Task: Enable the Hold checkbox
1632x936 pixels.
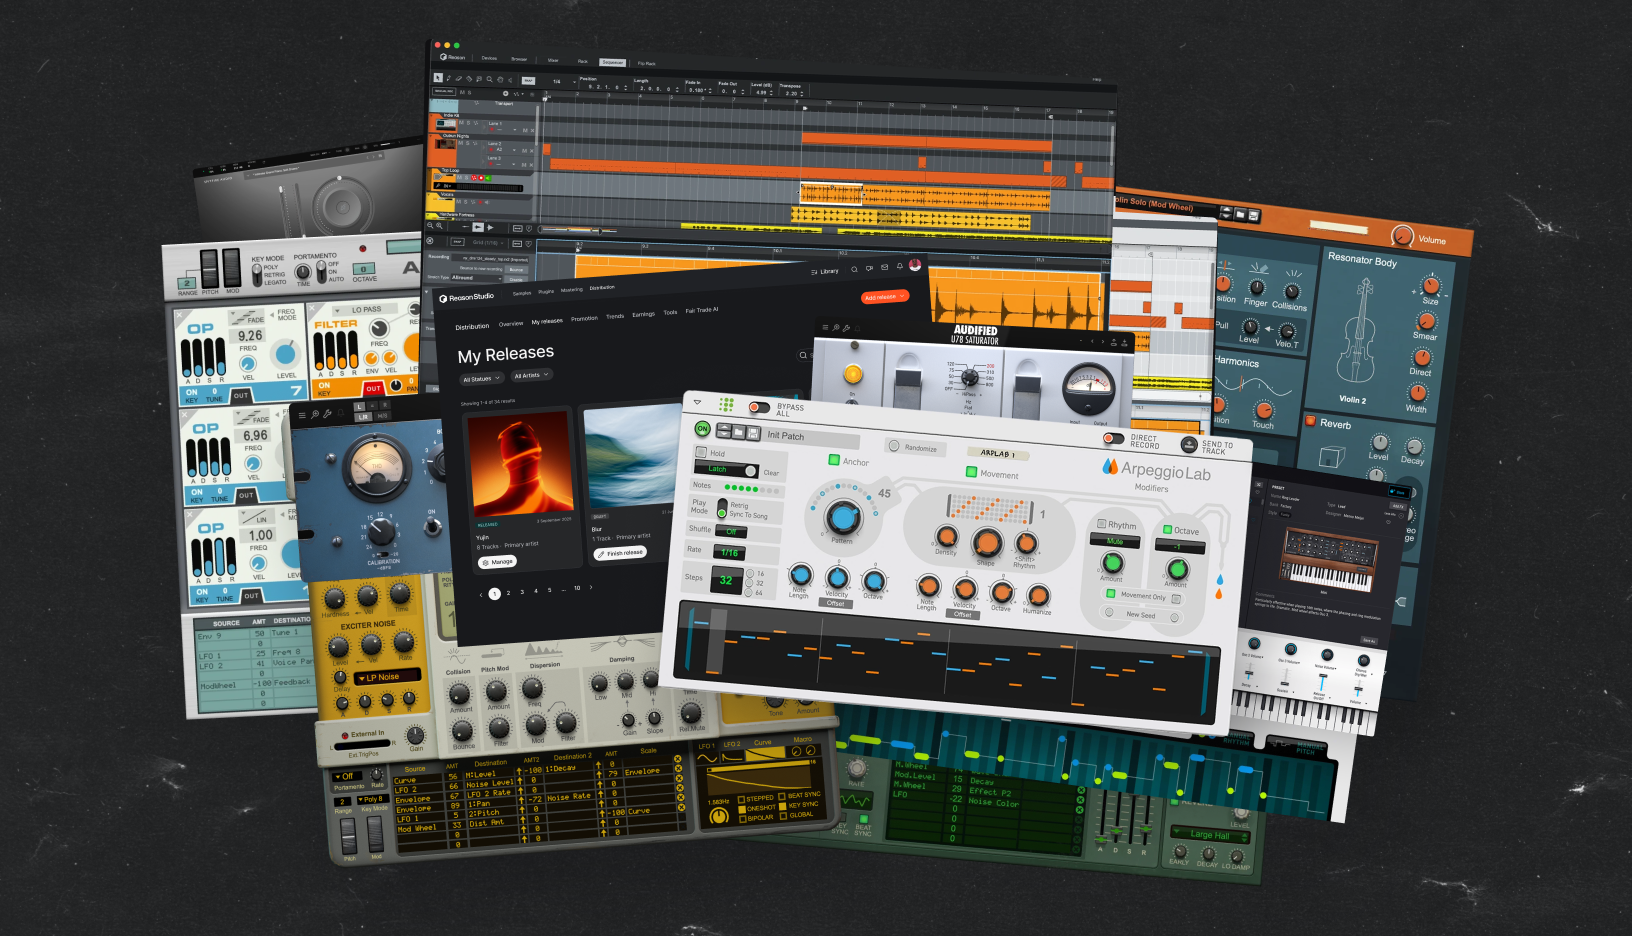Action: point(701,452)
